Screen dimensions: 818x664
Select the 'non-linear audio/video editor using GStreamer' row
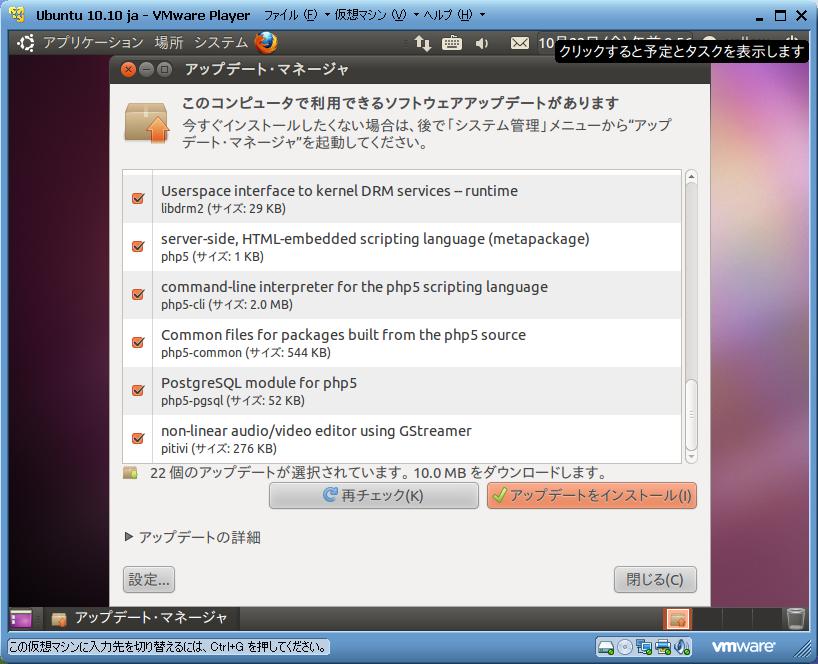click(402, 438)
